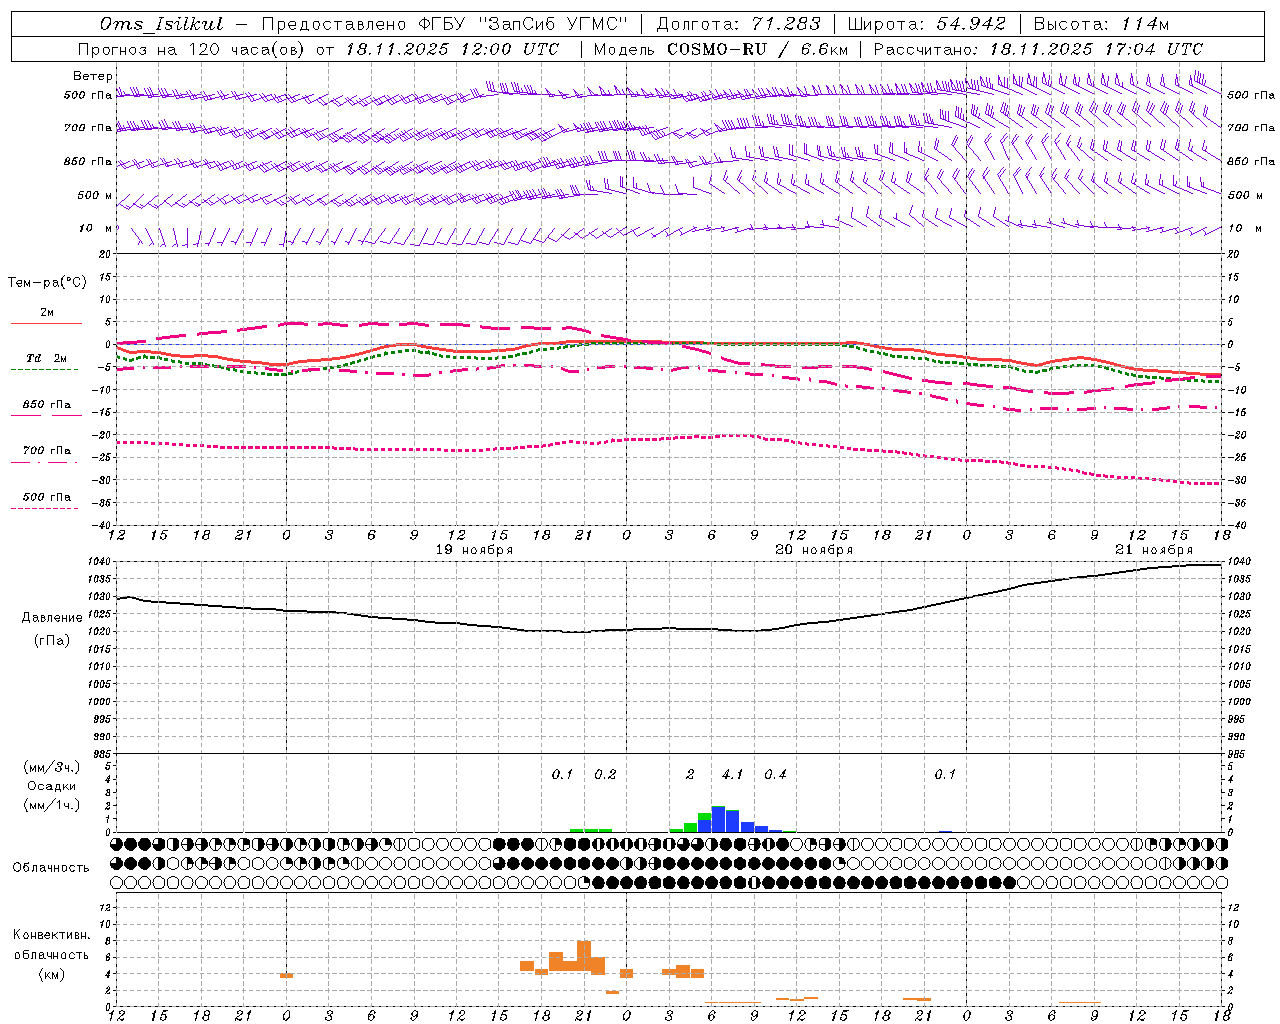The width and height of the screenshot is (1280, 1024).
Task: Click the 500 гПа temperature legend entry
Action: tap(46, 501)
